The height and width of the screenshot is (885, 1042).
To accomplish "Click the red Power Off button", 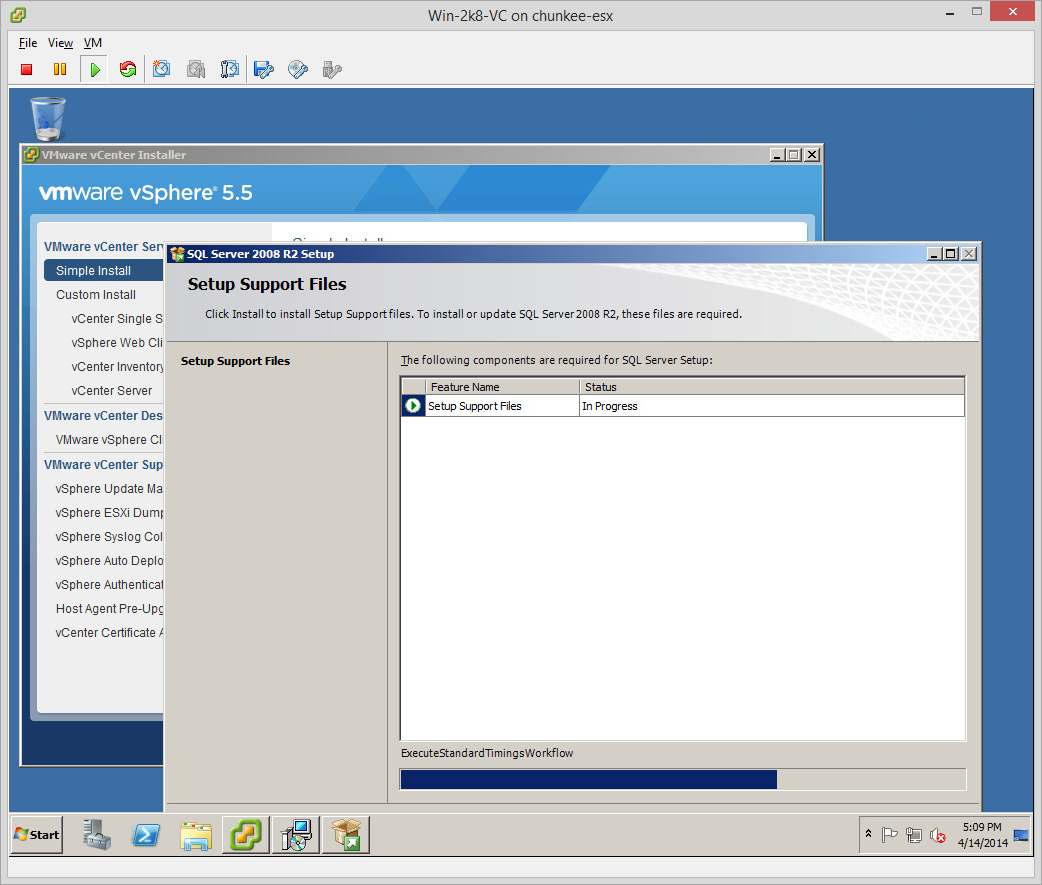I will (27, 69).
